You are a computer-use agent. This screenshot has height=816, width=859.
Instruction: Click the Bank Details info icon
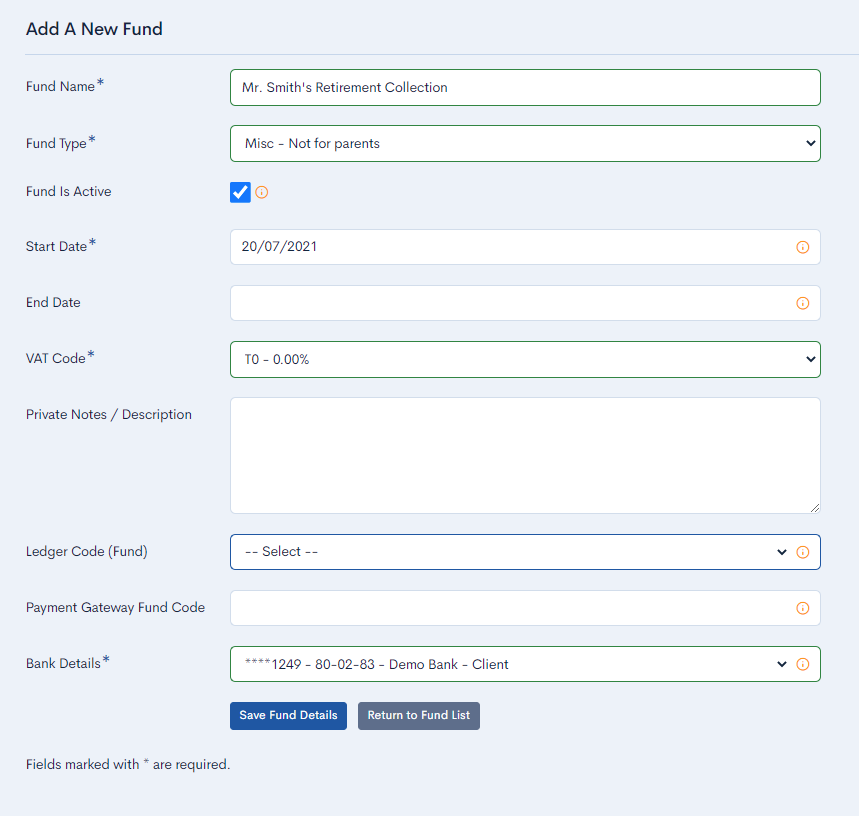click(x=803, y=664)
